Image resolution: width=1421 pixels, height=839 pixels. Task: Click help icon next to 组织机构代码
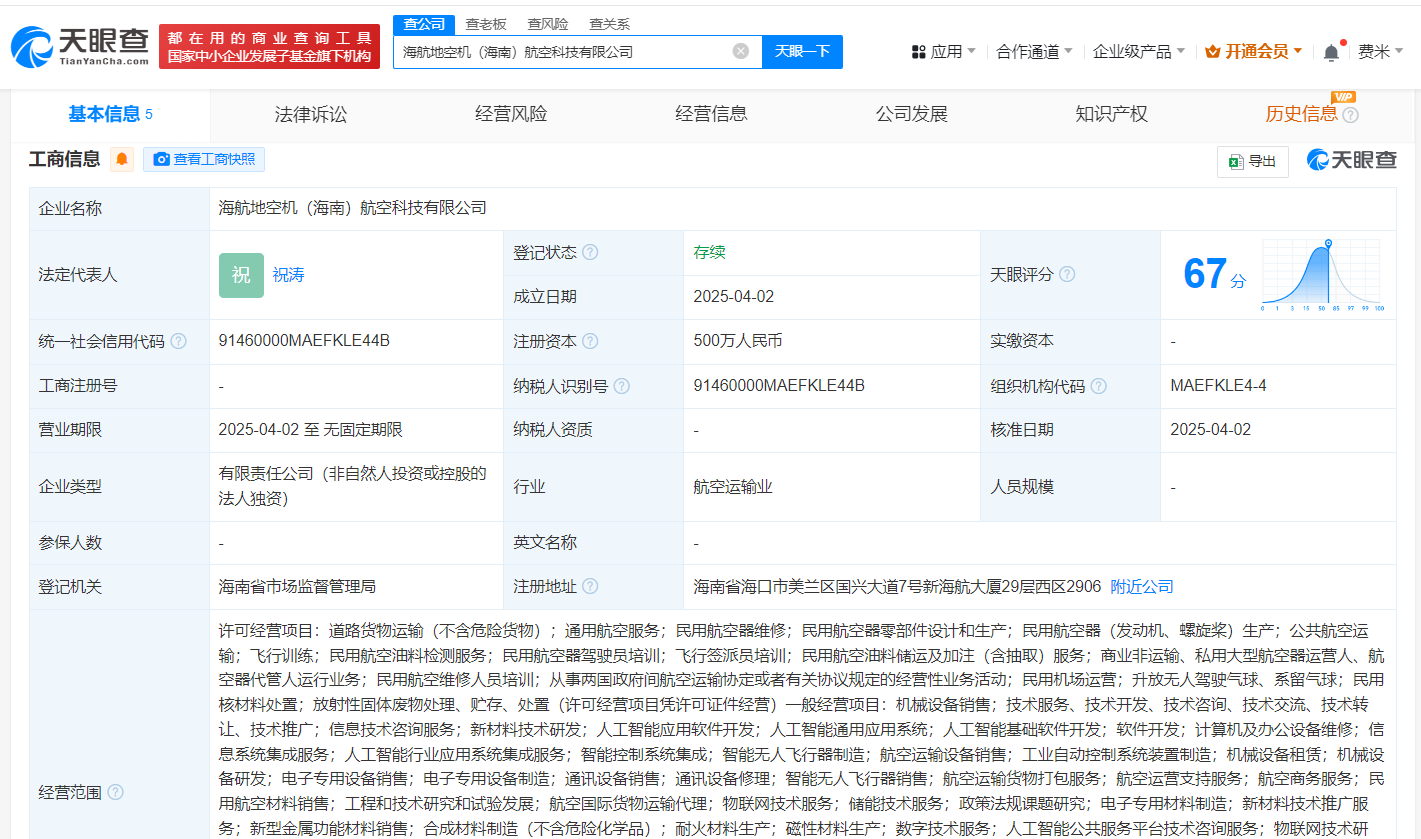pyautogui.click(x=1098, y=386)
